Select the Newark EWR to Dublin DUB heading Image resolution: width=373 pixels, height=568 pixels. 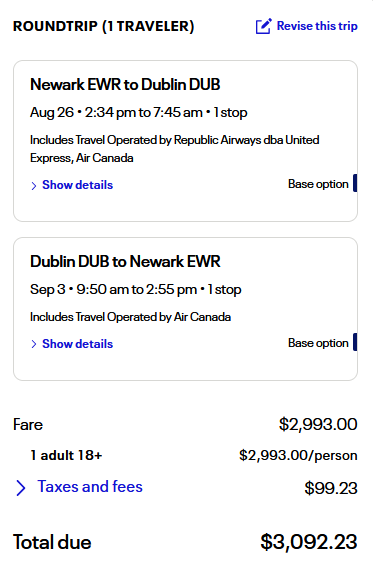click(x=125, y=84)
